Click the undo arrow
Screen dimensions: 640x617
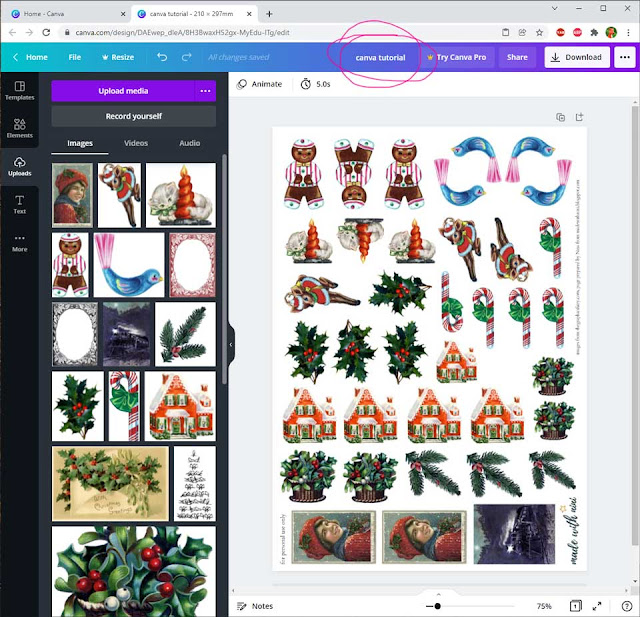point(162,57)
